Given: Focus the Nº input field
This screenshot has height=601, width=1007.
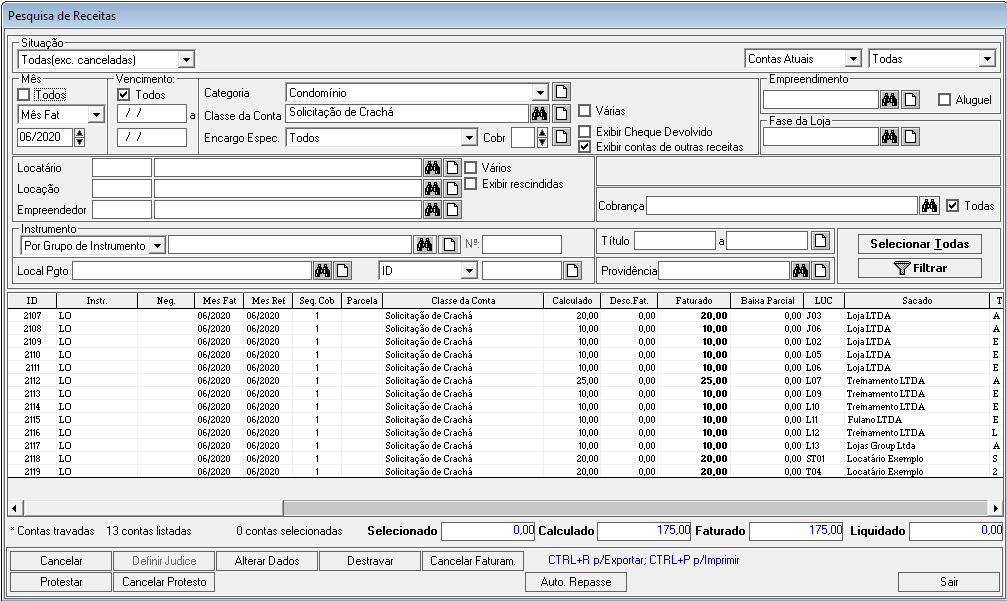Looking at the screenshot, I should tap(521, 244).
